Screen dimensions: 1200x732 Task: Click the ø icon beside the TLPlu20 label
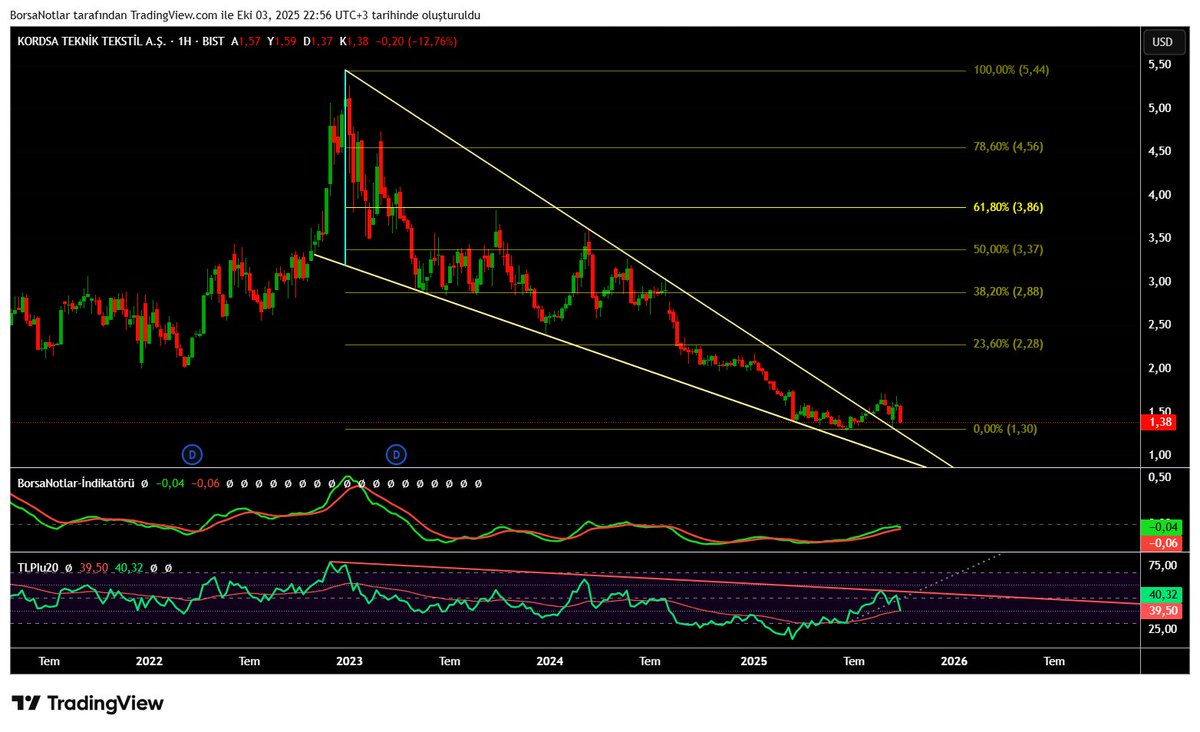[68, 566]
